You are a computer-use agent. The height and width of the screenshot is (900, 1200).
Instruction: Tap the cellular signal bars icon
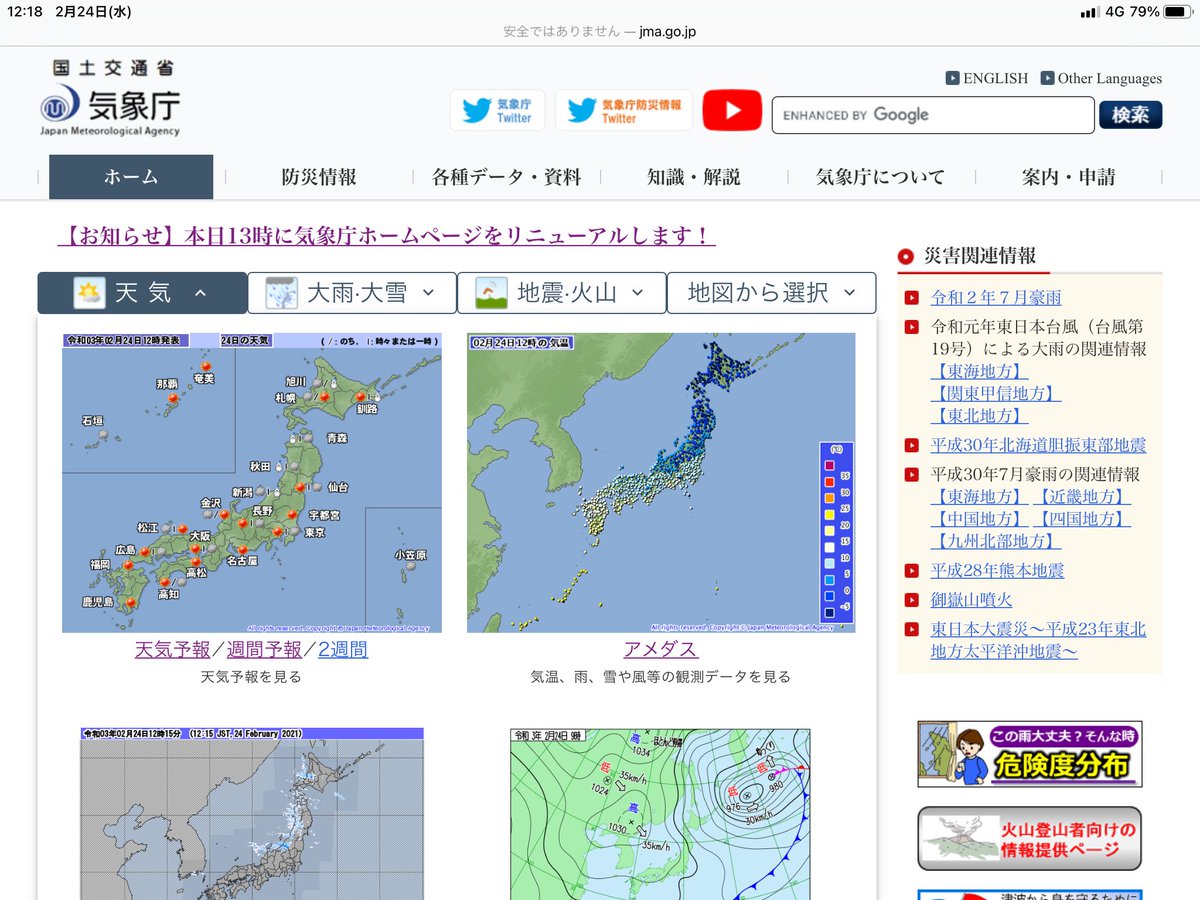tap(1090, 12)
